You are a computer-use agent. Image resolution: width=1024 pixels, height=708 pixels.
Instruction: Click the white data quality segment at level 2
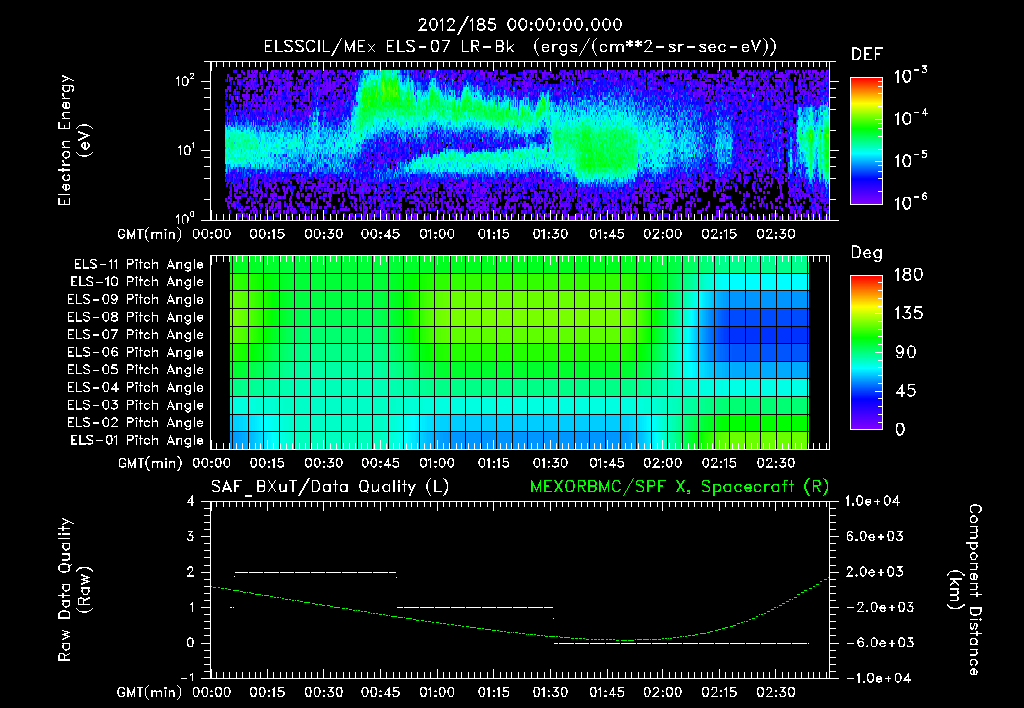point(315,572)
